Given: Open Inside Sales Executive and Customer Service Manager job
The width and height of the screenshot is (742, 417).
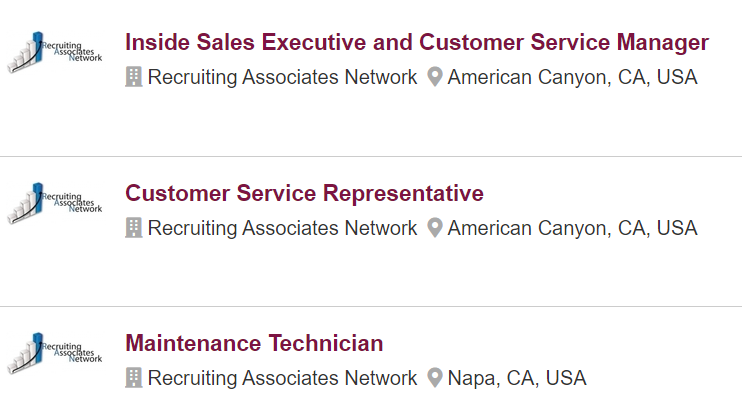Looking at the screenshot, I should 417,42.
